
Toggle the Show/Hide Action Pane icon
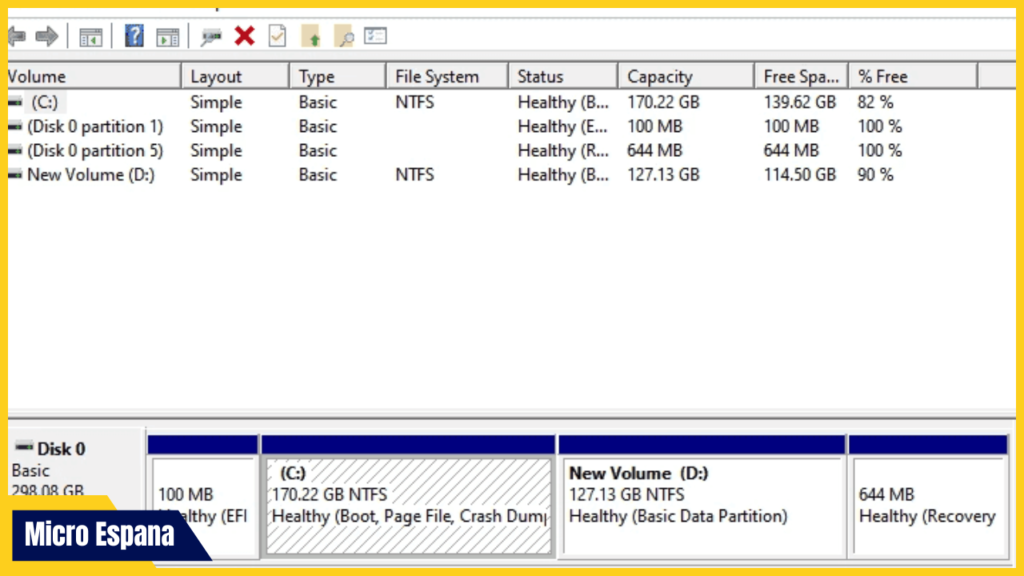[x=167, y=36]
